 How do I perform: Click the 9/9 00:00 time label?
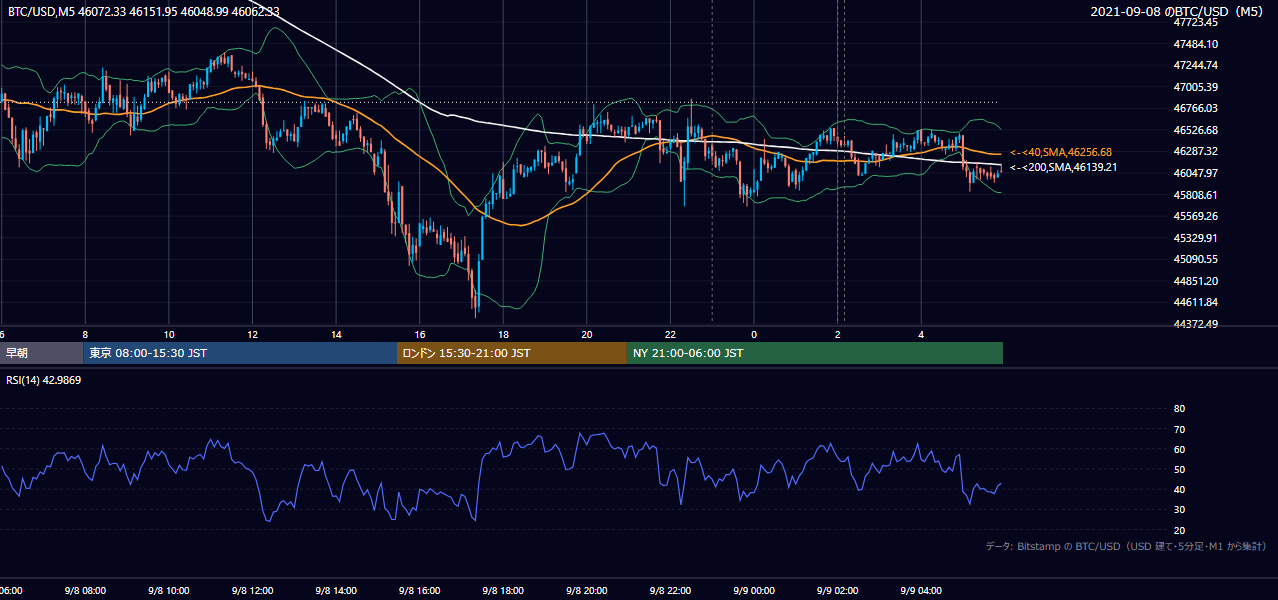(754, 591)
